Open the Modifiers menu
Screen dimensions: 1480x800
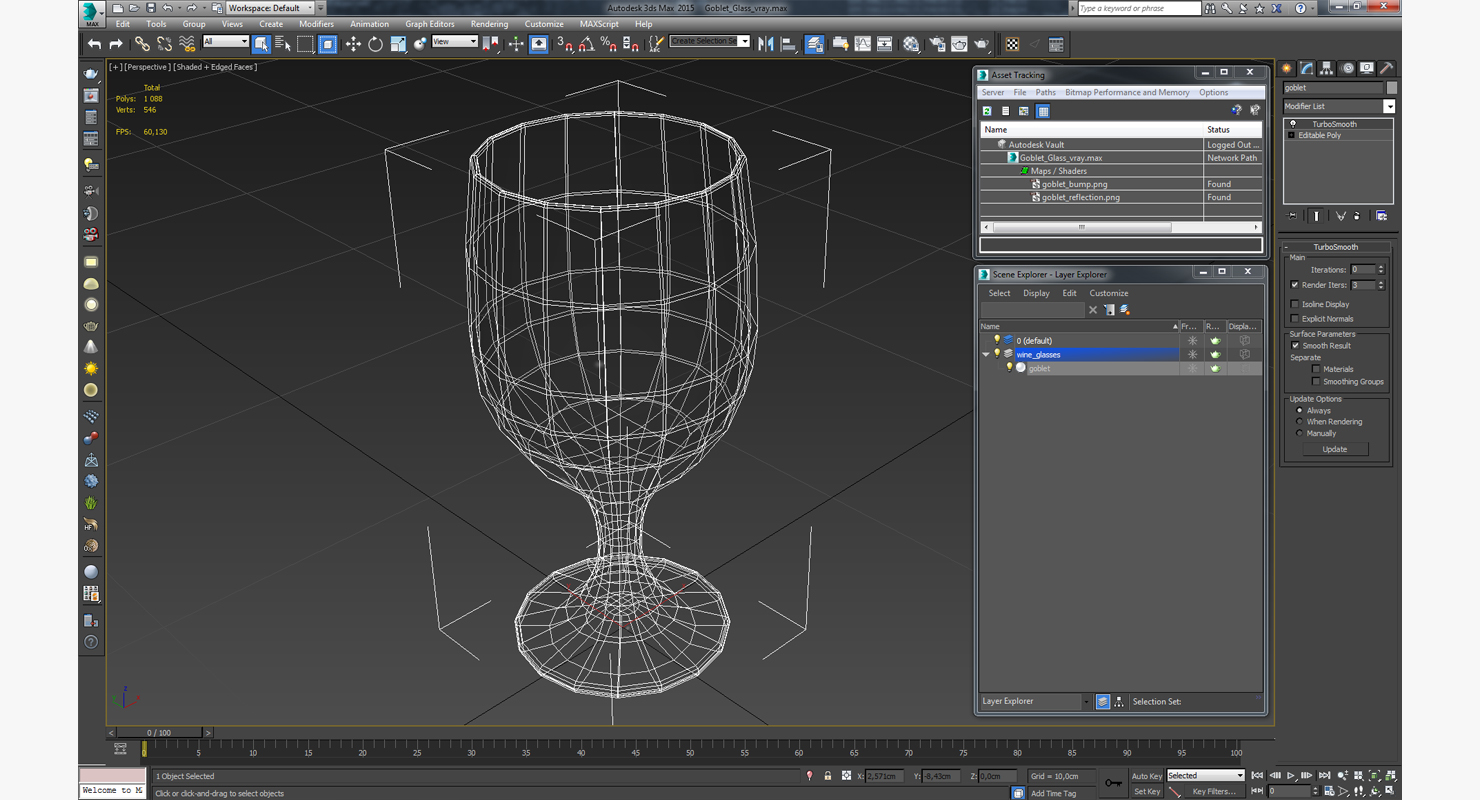[316, 24]
